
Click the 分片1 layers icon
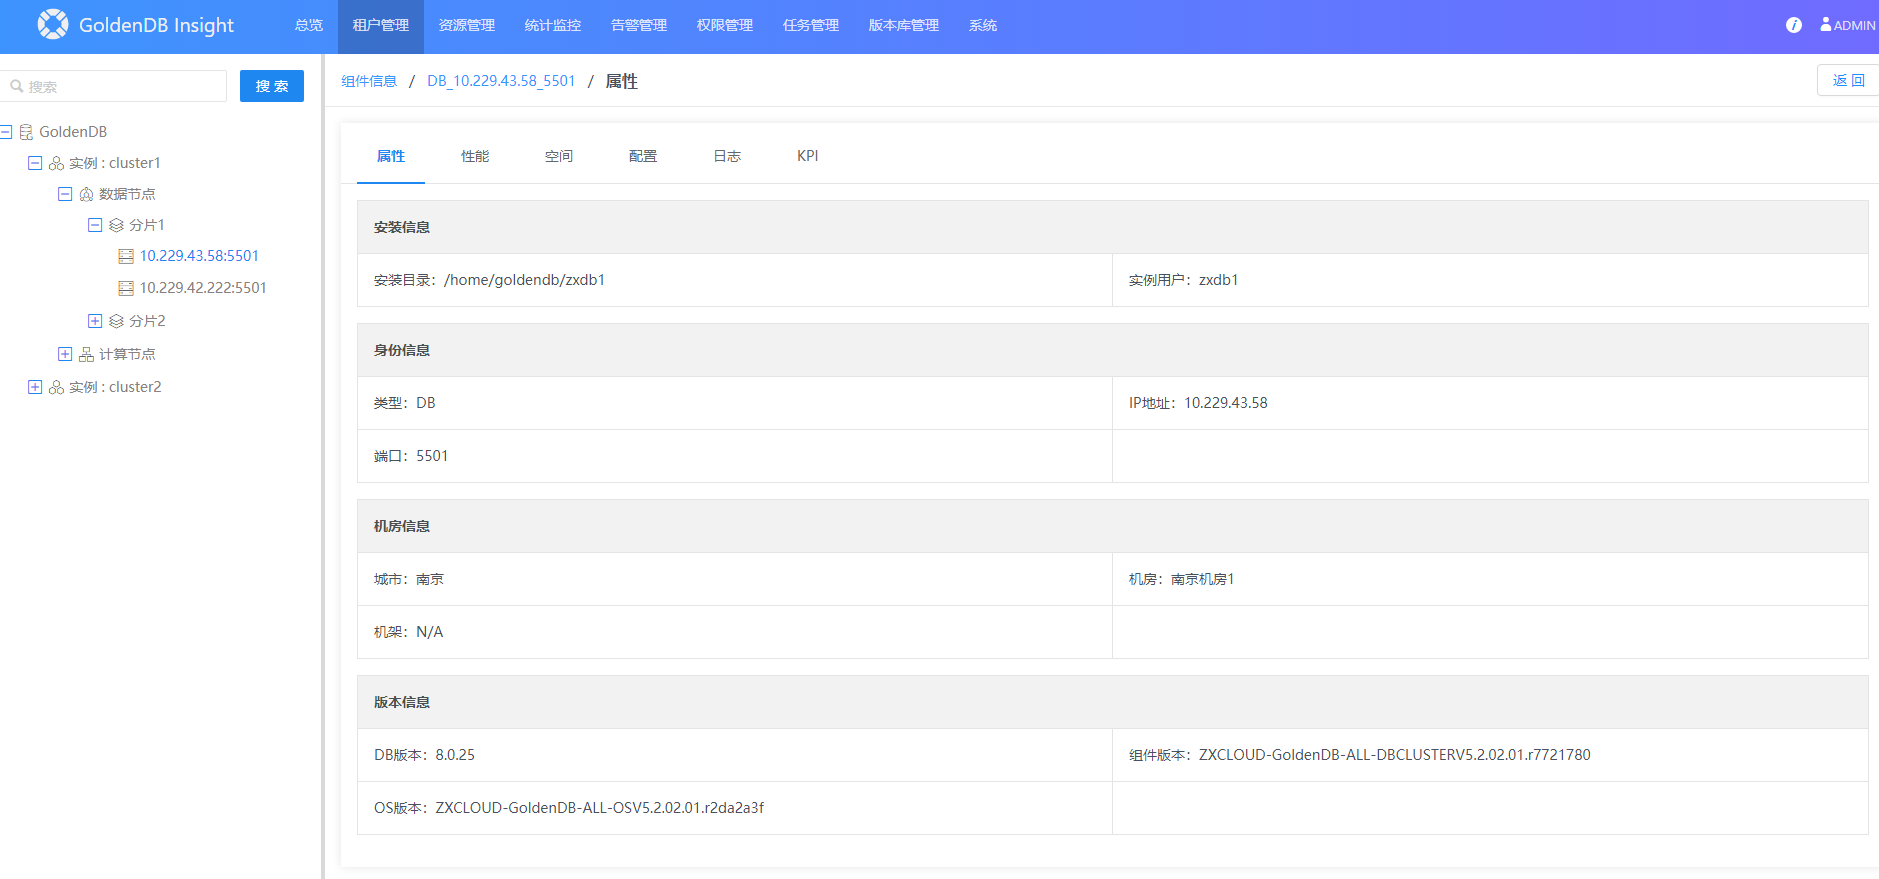click(x=116, y=225)
